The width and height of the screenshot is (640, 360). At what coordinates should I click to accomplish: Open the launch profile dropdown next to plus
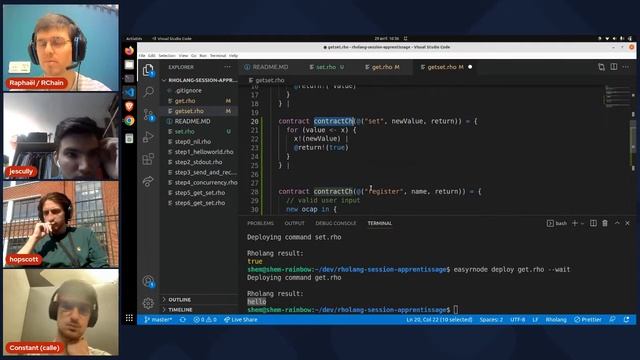click(x=582, y=223)
